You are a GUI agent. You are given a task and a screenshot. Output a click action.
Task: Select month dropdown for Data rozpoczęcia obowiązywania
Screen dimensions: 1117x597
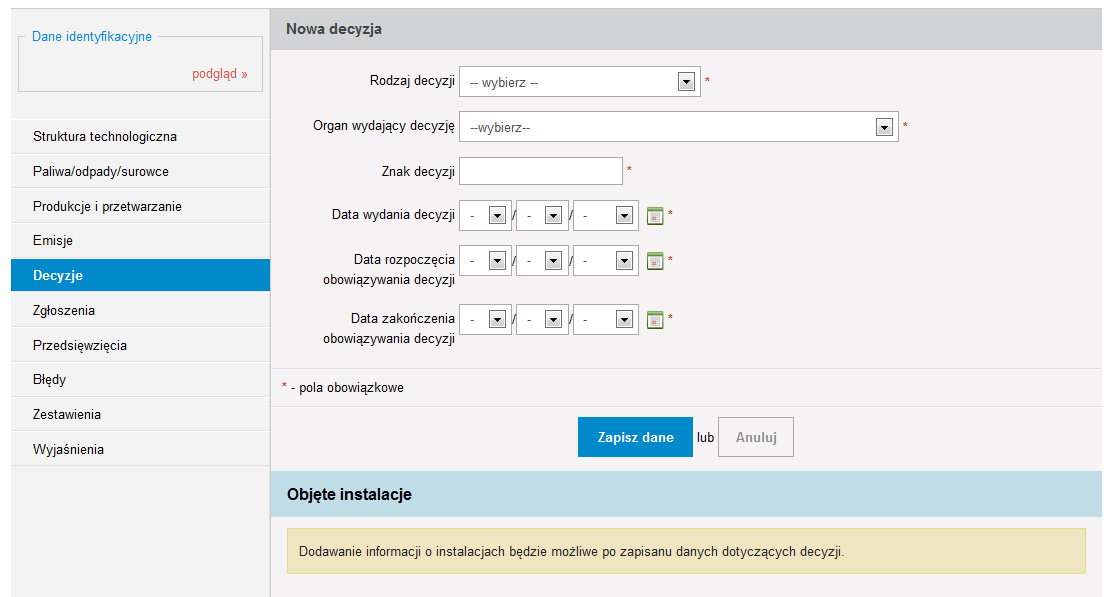click(542, 261)
